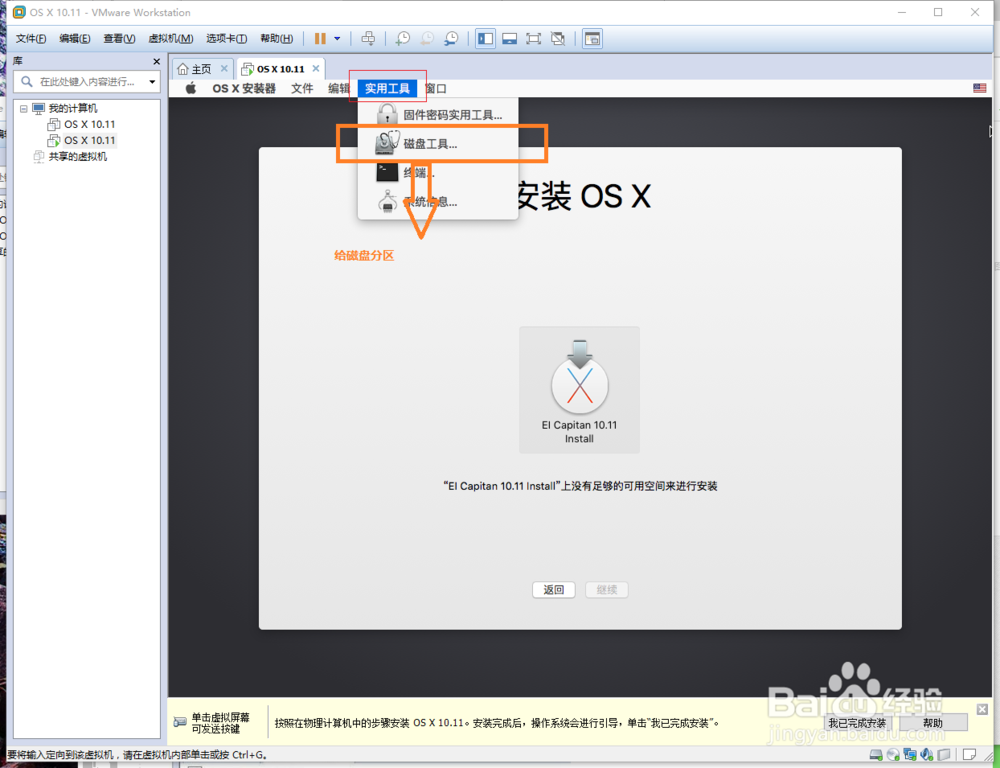Open the 编辑(E) menu in VMware
Screen dimensions: 1000x768
(75, 39)
